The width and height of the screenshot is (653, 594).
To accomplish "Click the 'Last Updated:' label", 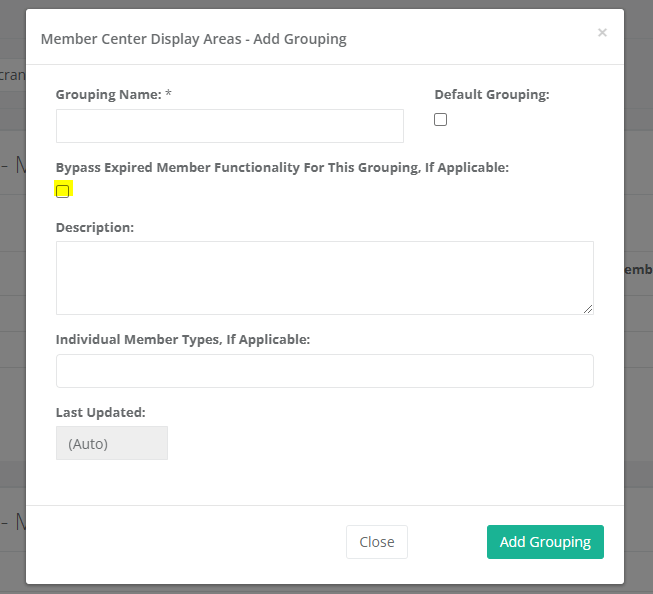I will pos(101,411).
